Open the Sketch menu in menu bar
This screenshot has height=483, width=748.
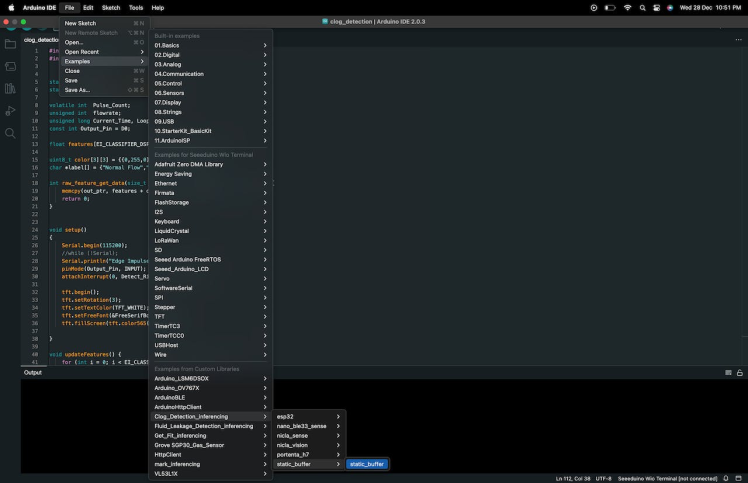coord(110,7)
